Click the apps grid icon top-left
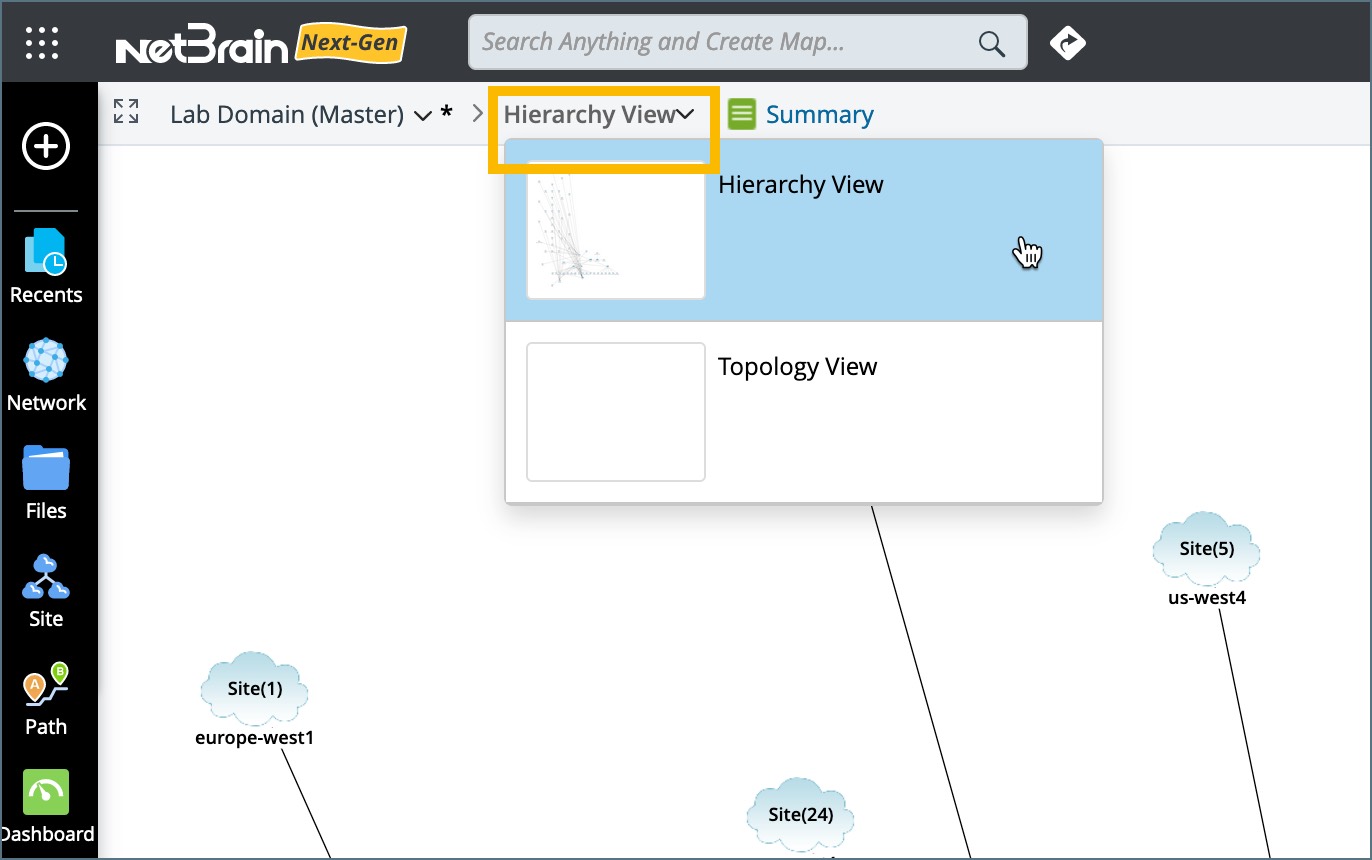Screen dimensions: 1372x860 pyautogui.click(x=41, y=42)
